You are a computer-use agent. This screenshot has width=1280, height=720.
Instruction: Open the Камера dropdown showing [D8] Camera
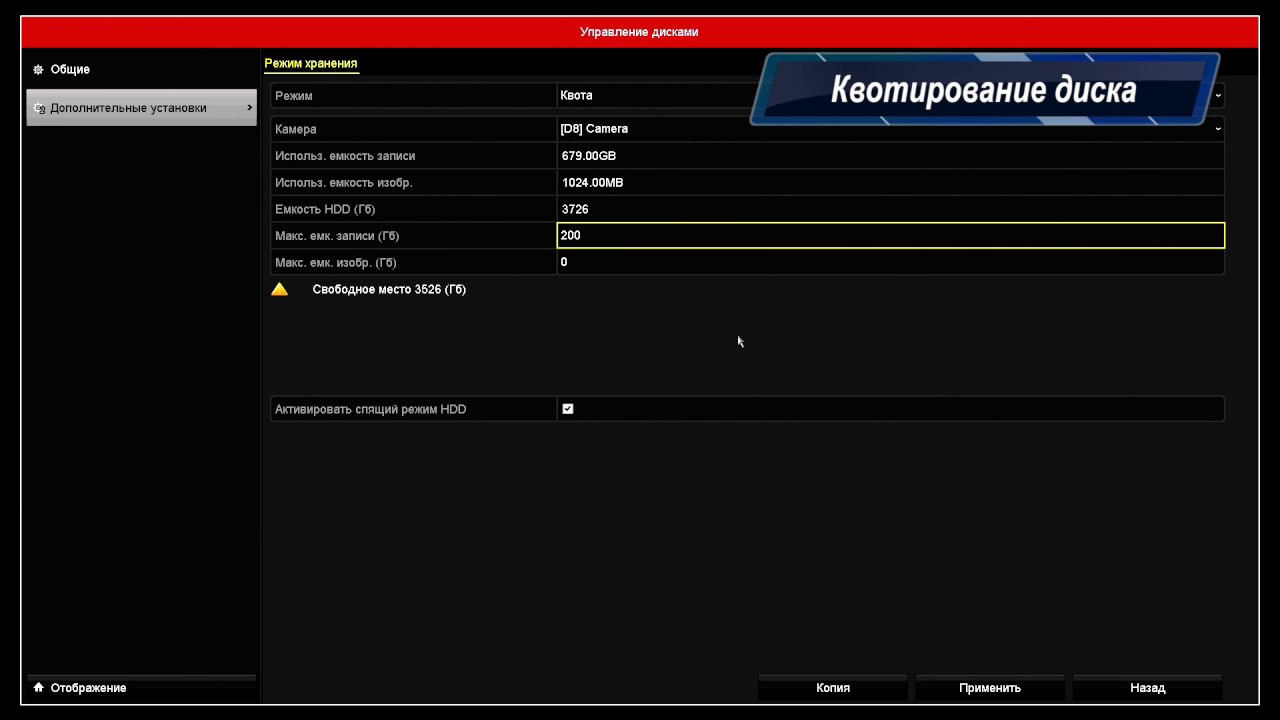(891, 129)
